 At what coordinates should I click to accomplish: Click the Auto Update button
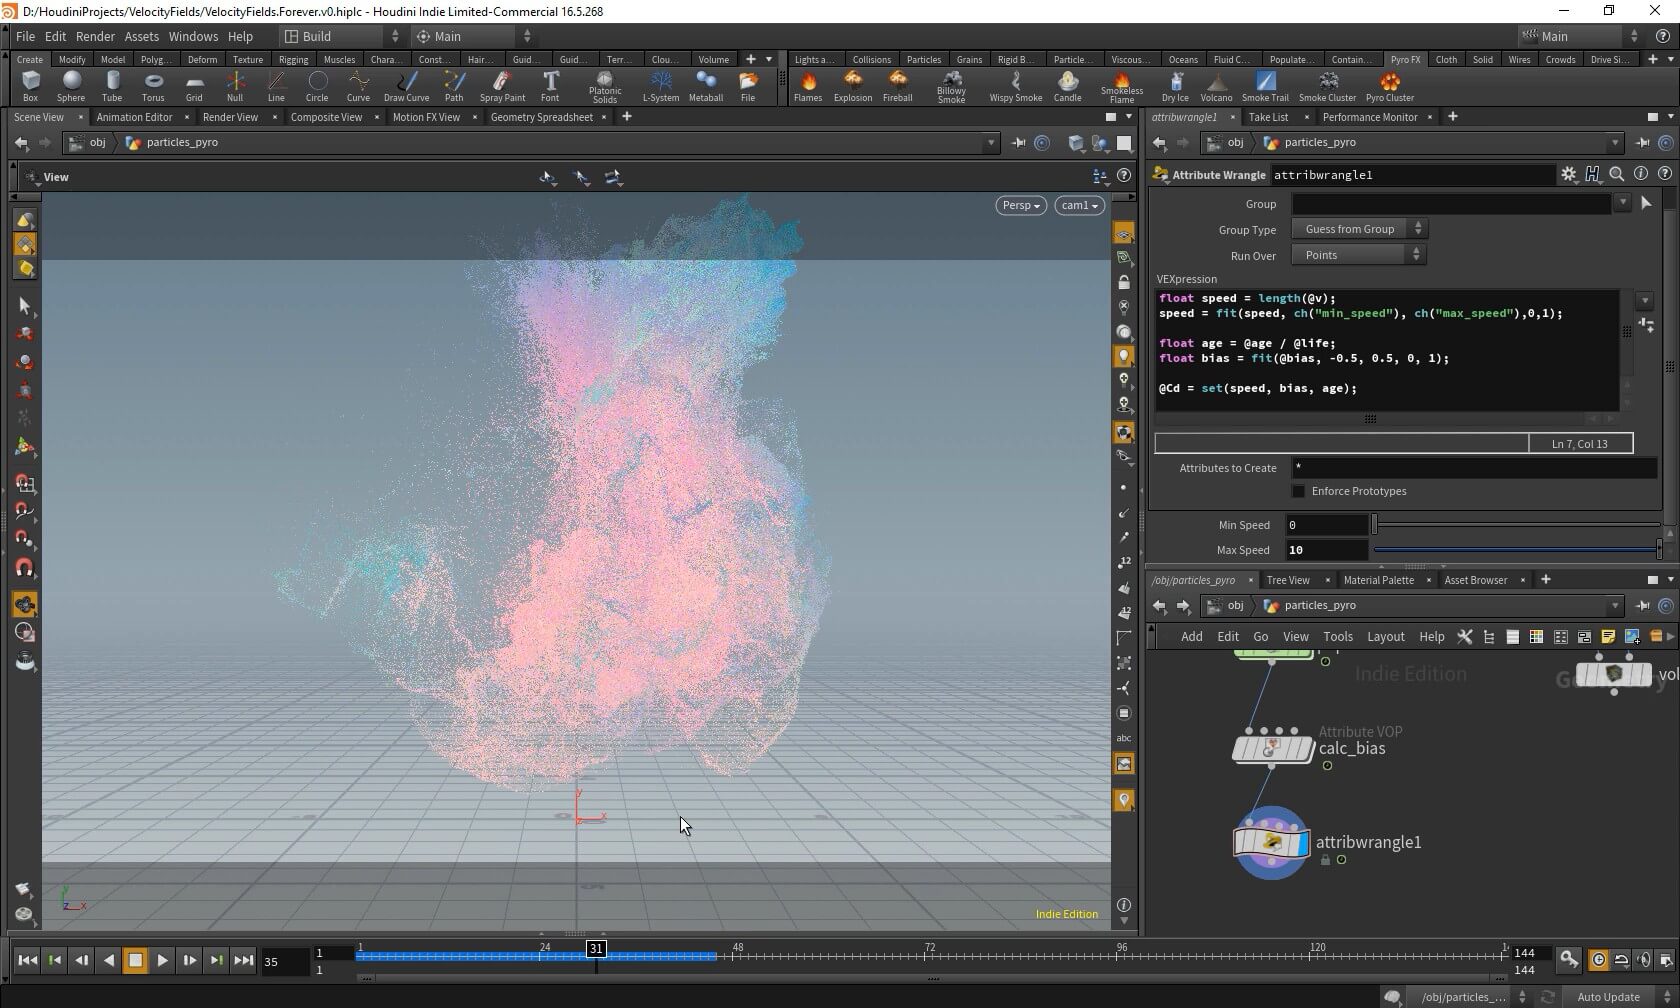point(1608,996)
